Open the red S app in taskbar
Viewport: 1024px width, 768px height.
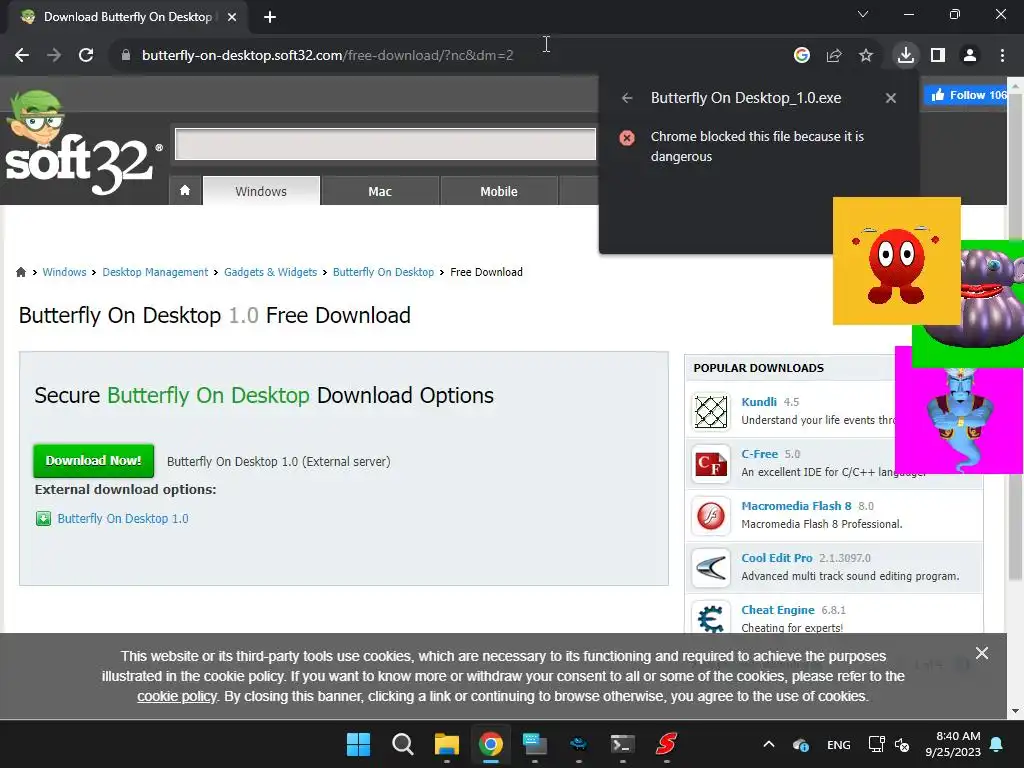click(666, 744)
